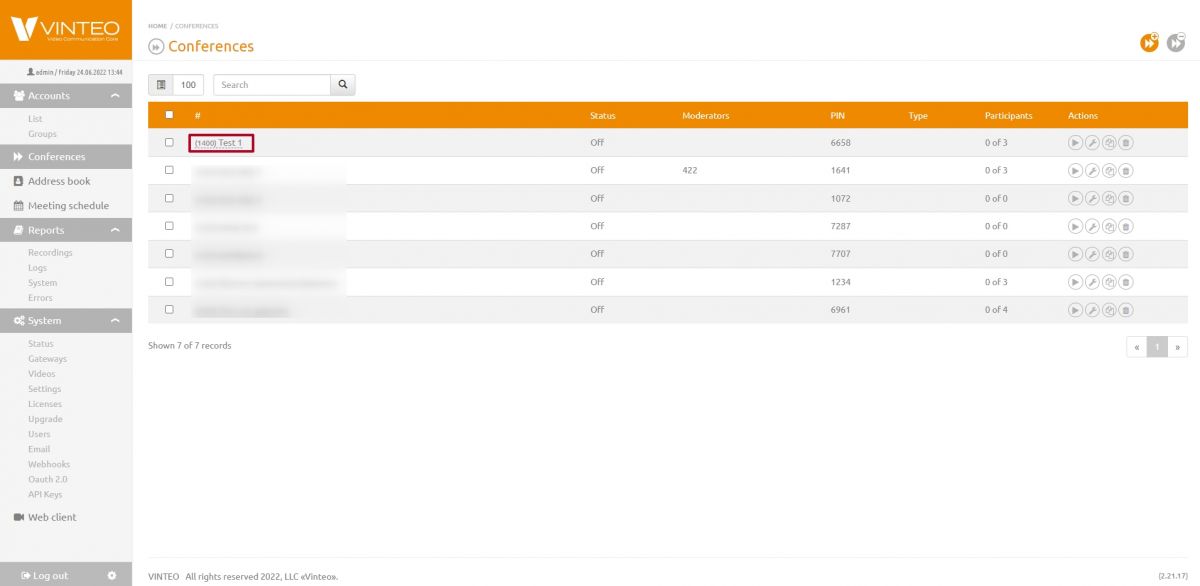Image resolution: width=1200 pixels, height=586 pixels.
Task: Open Address book from the sidebar
Action: point(59,181)
